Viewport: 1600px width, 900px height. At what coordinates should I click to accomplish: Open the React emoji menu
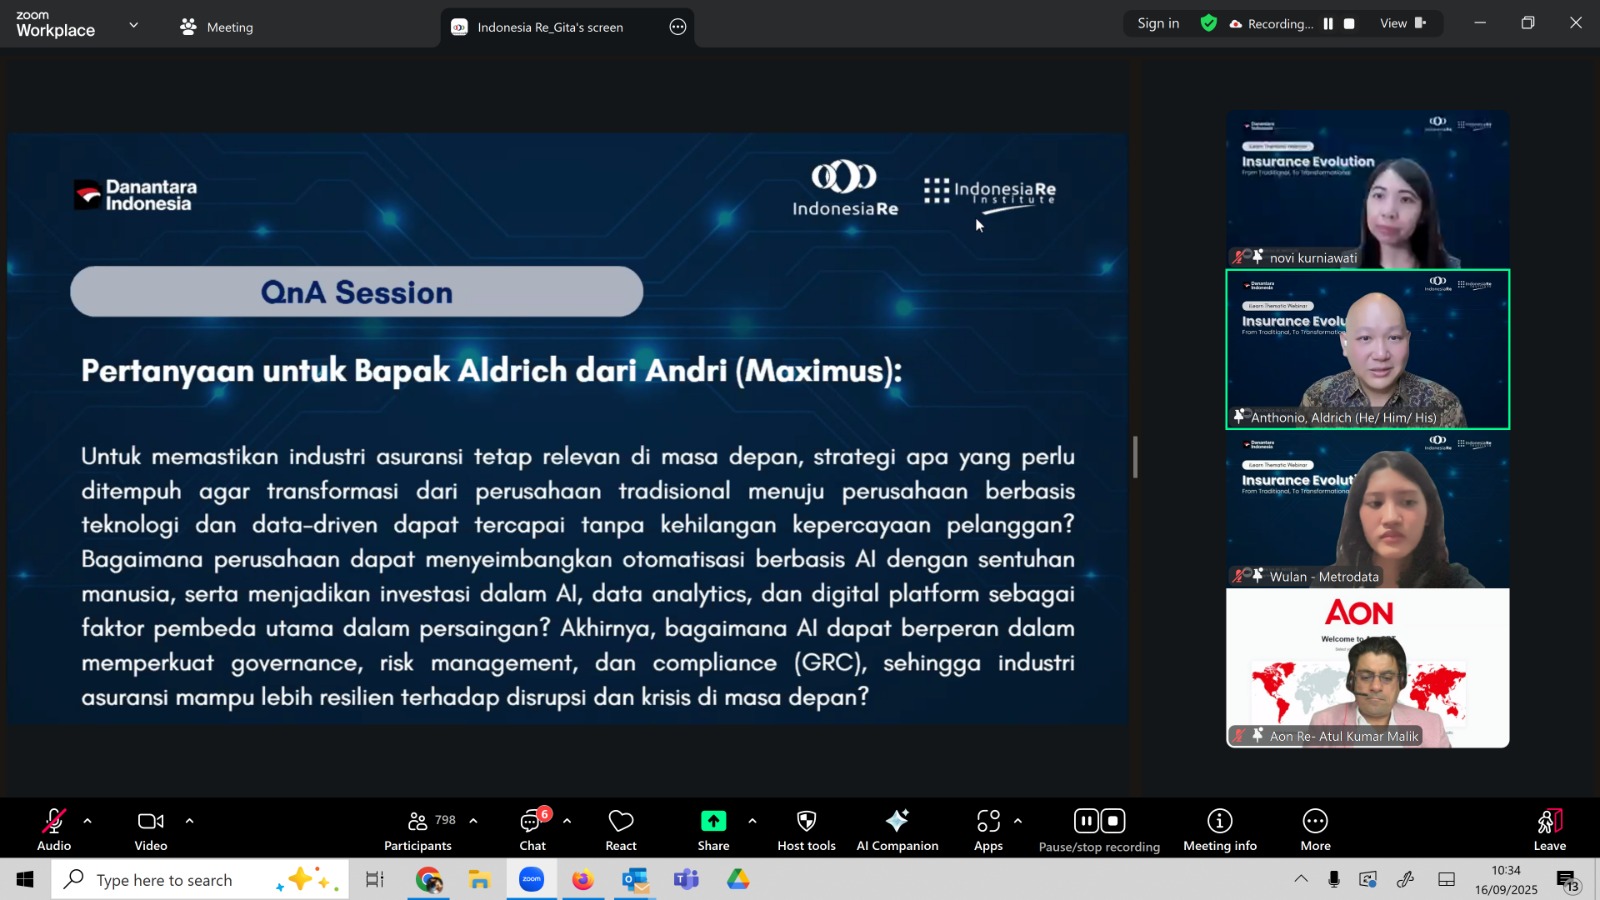[x=620, y=830]
